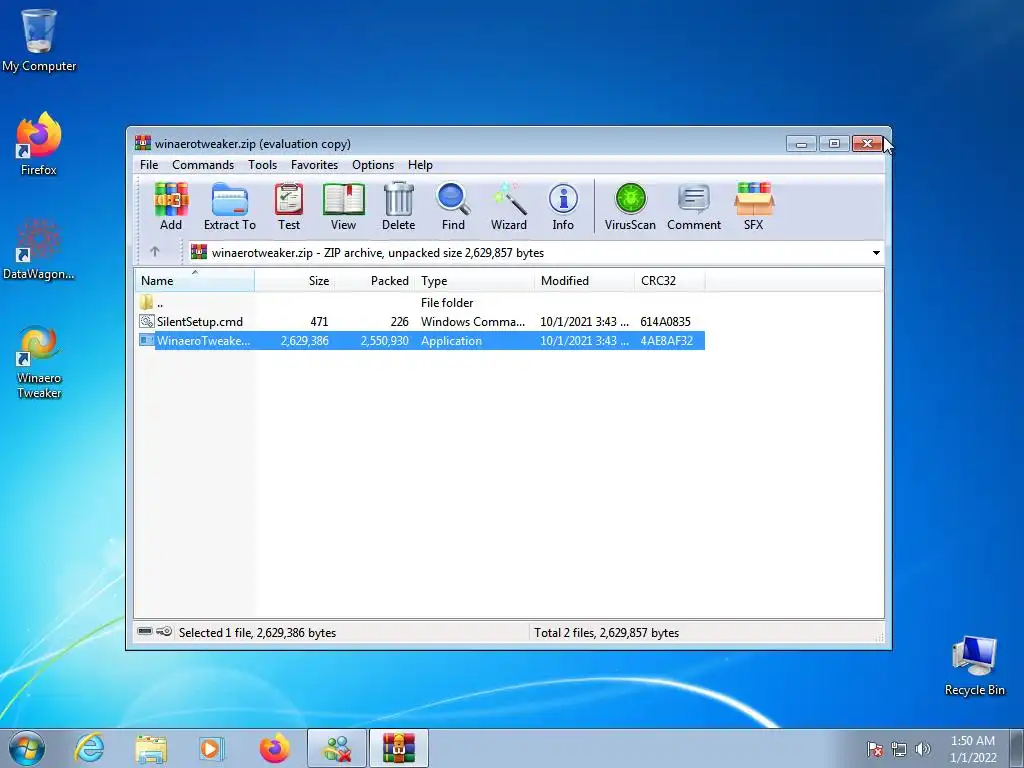This screenshot has height=768, width=1024.
Task: Click CRC32 value 614A0835
Action: 665,321
